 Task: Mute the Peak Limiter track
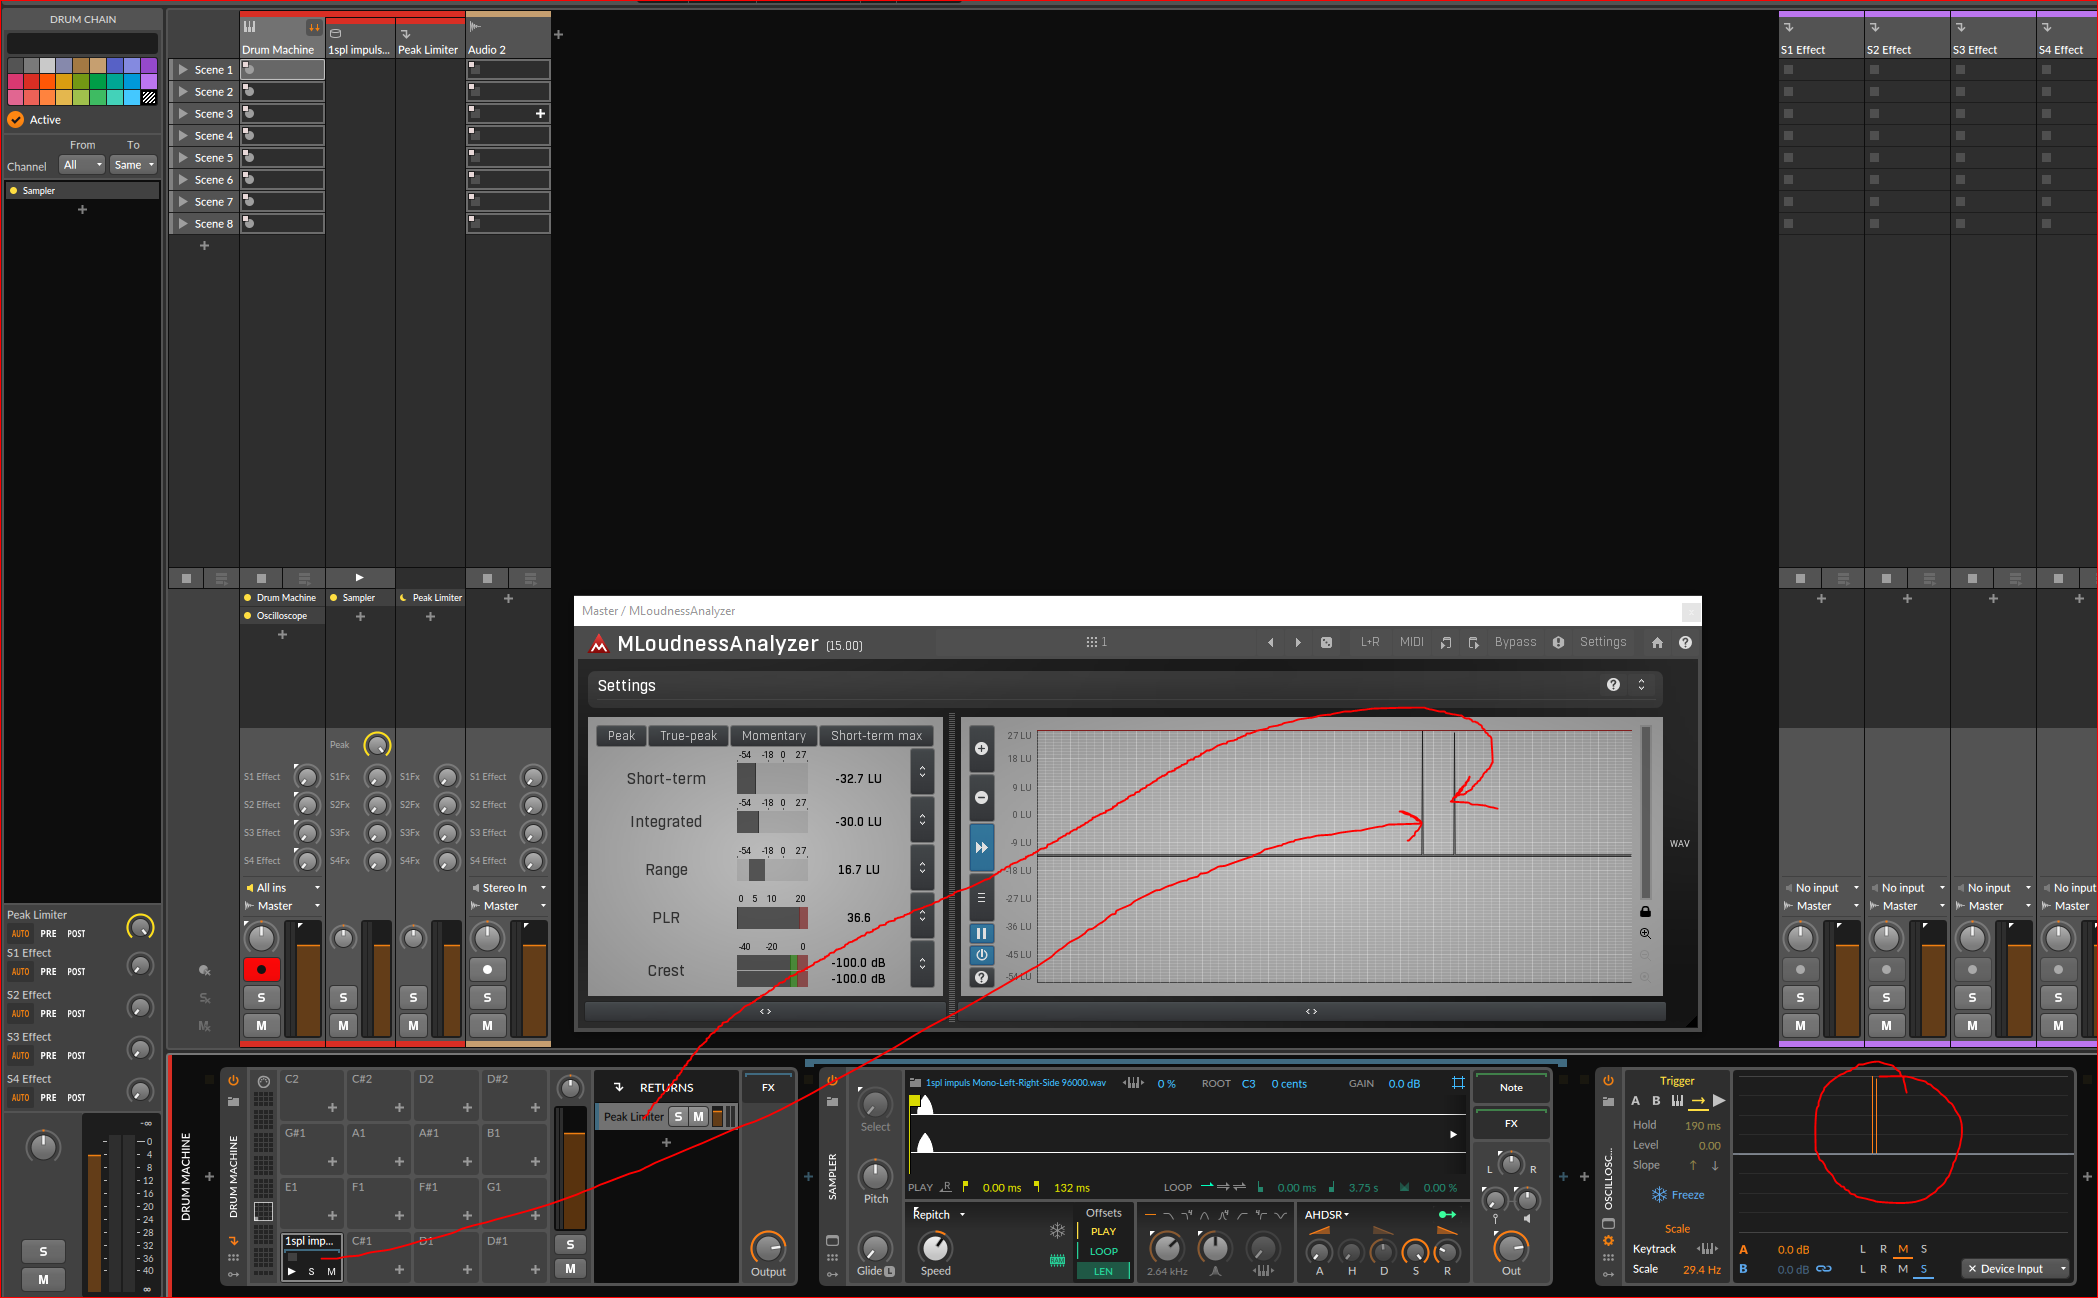pyautogui.click(x=413, y=1025)
